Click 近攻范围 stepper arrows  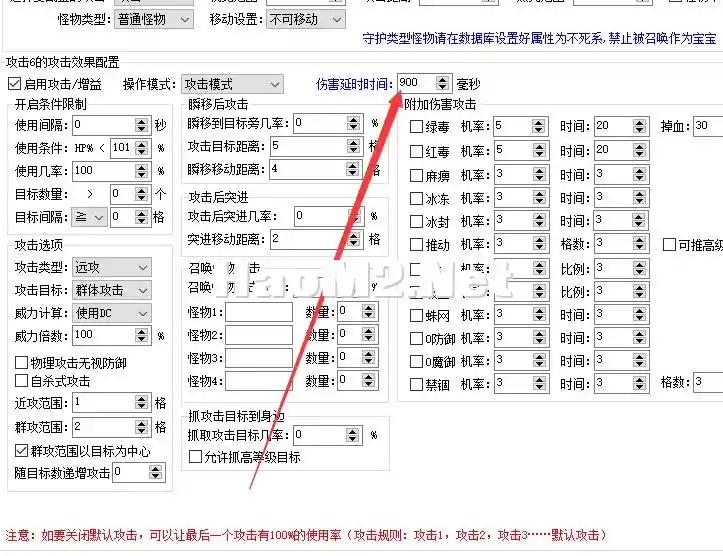coord(142,402)
